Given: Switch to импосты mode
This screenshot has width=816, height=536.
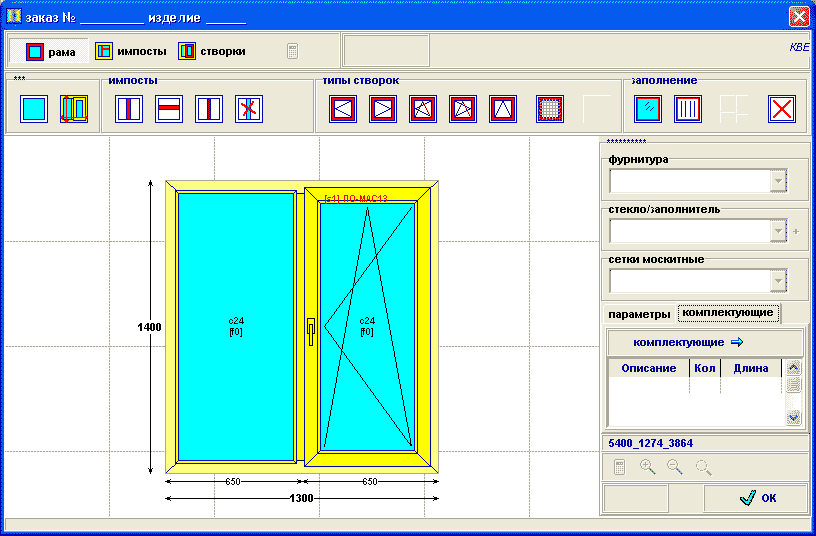Looking at the screenshot, I should point(131,52).
